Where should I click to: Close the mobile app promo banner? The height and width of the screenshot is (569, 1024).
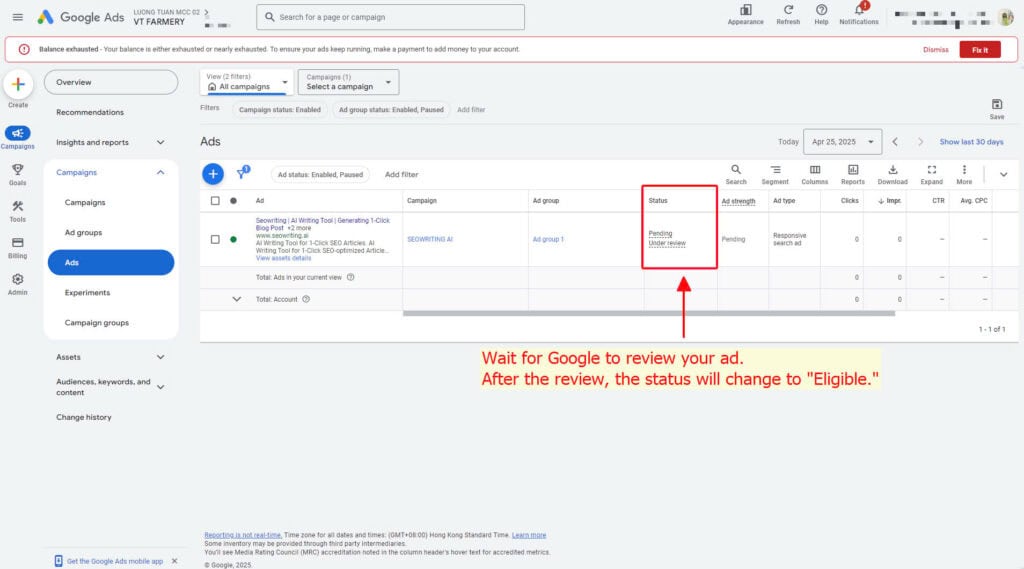pyautogui.click(x=174, y=561)
